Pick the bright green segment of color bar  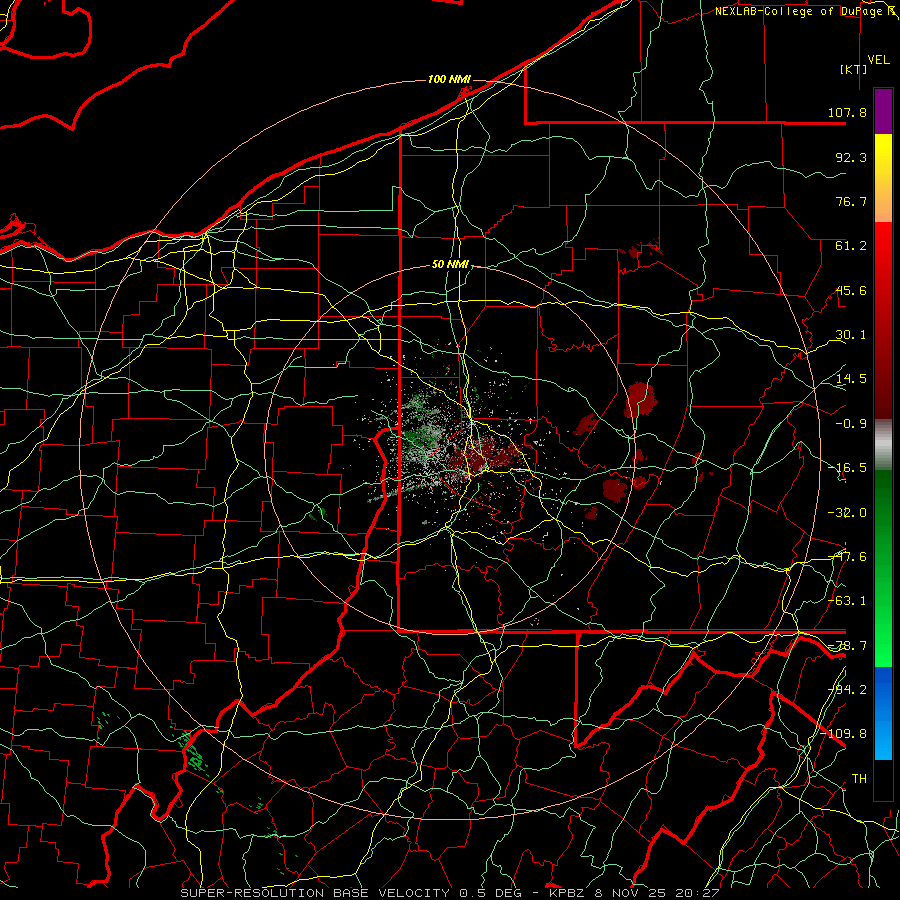click(883, 568)
